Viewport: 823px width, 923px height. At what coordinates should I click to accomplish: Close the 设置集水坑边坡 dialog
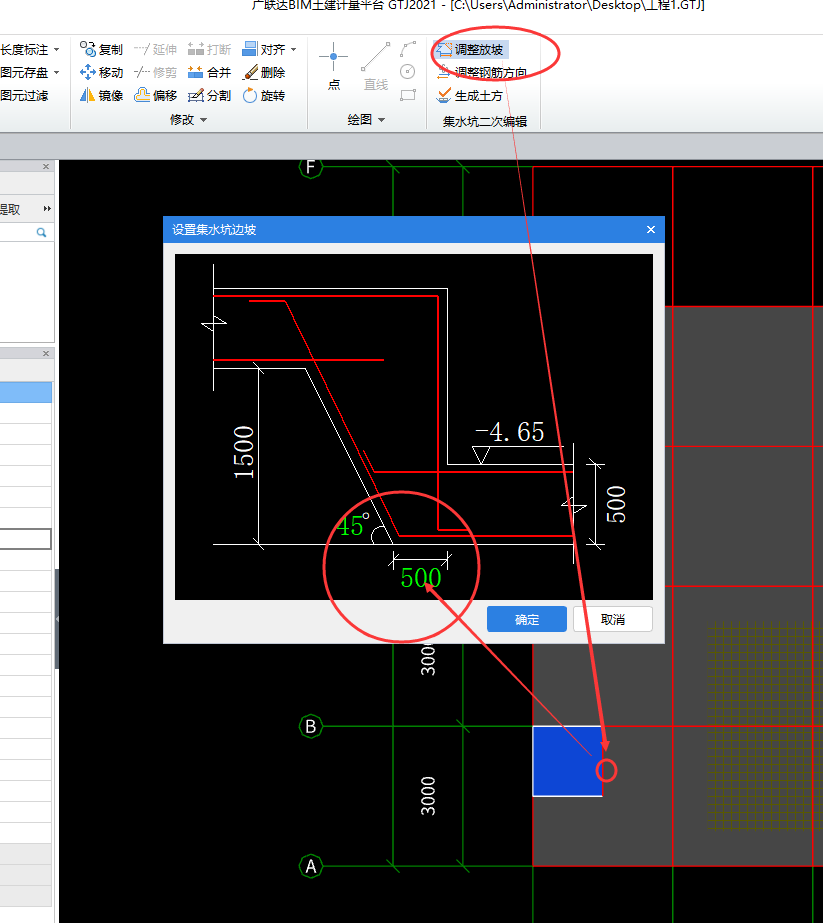click(x=651, y=230)
